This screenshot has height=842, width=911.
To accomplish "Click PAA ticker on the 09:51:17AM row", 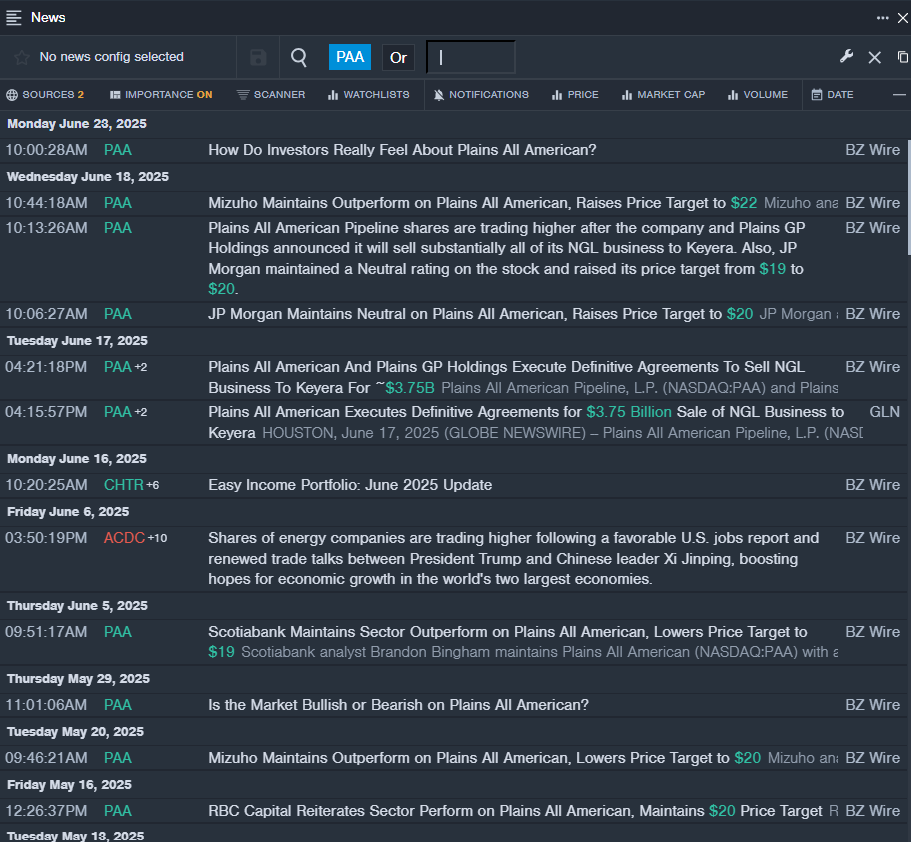I will pyautogui.click(x=118, y=632).
